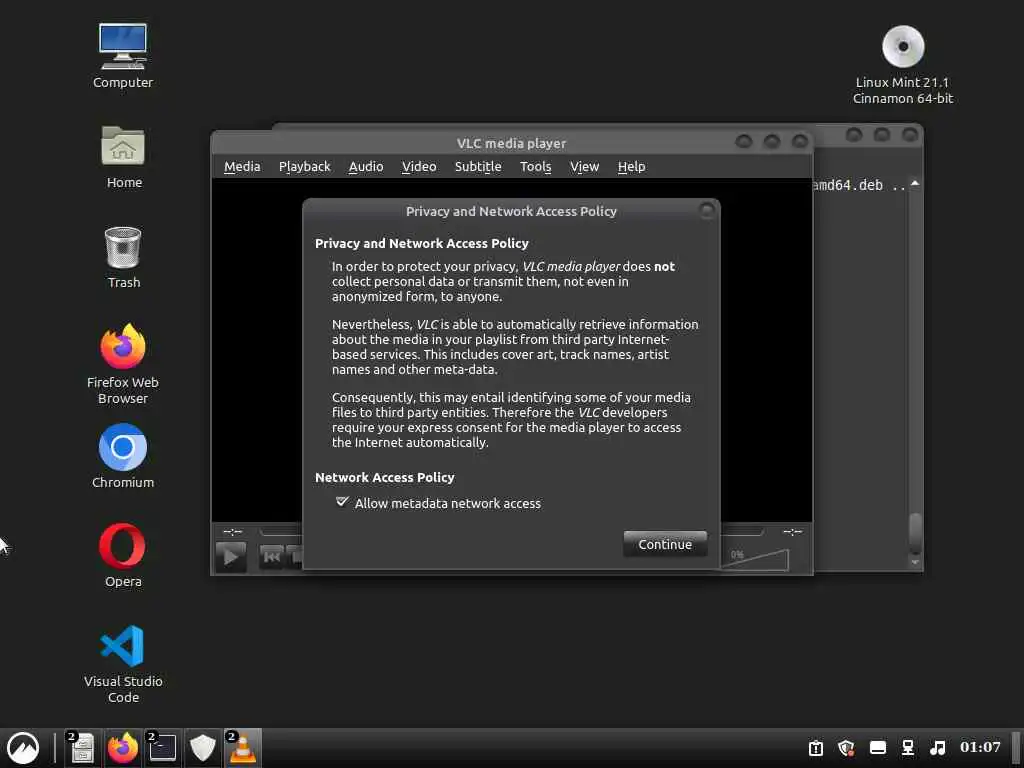This screenshot has width=1024, height=768.
Task: Open the Video menu
Action: point(419,167)
